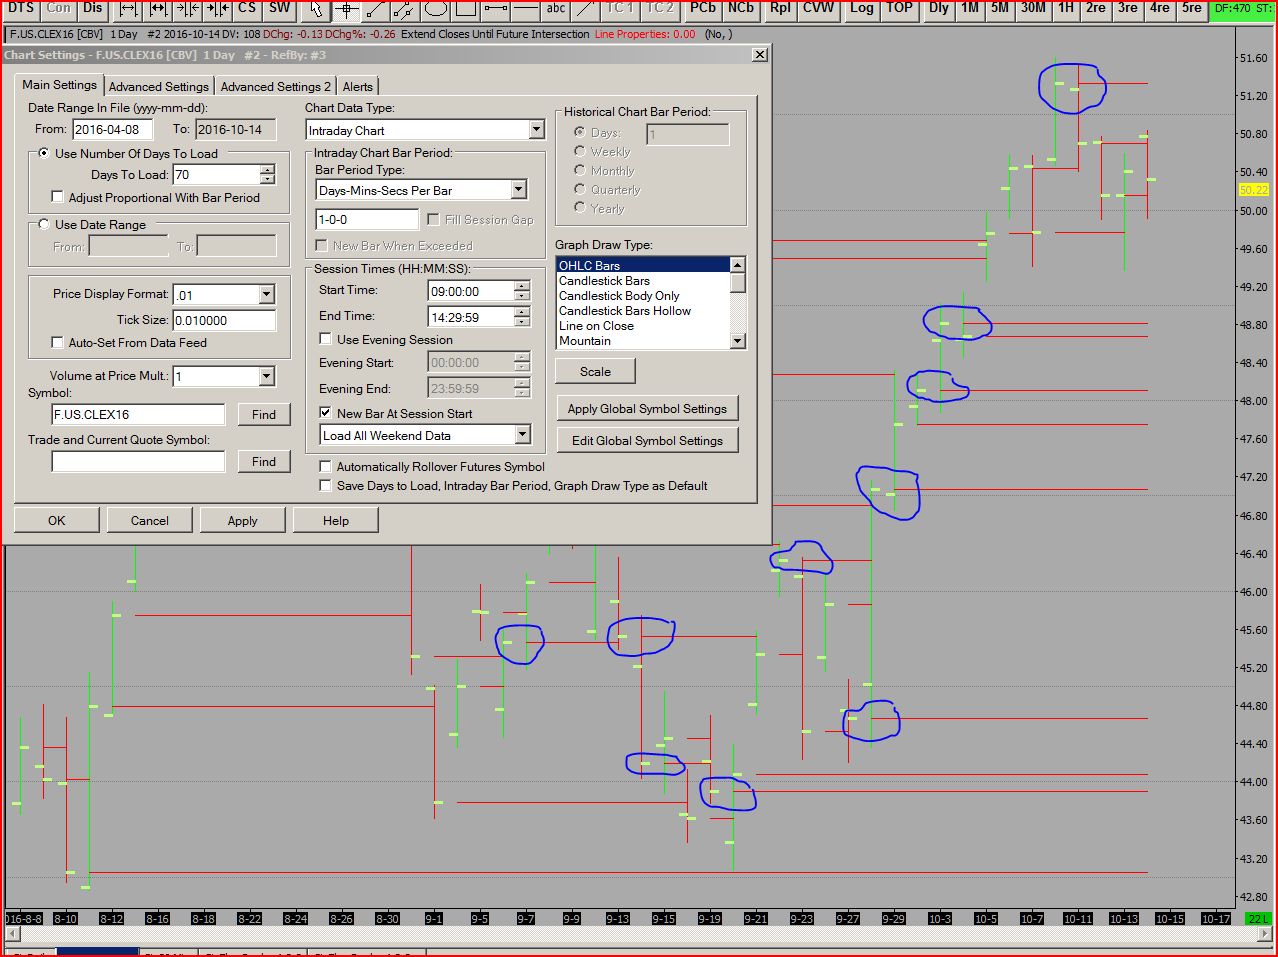This screenshot has width=1278, height=957.
Task: Click the Symbol input field
Action: [138, 415]
